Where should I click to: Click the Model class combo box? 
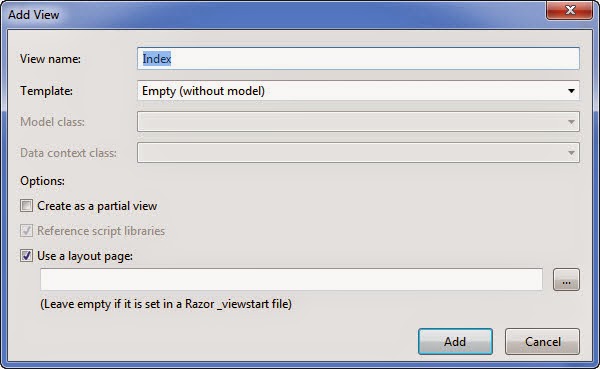pos(358,122)
